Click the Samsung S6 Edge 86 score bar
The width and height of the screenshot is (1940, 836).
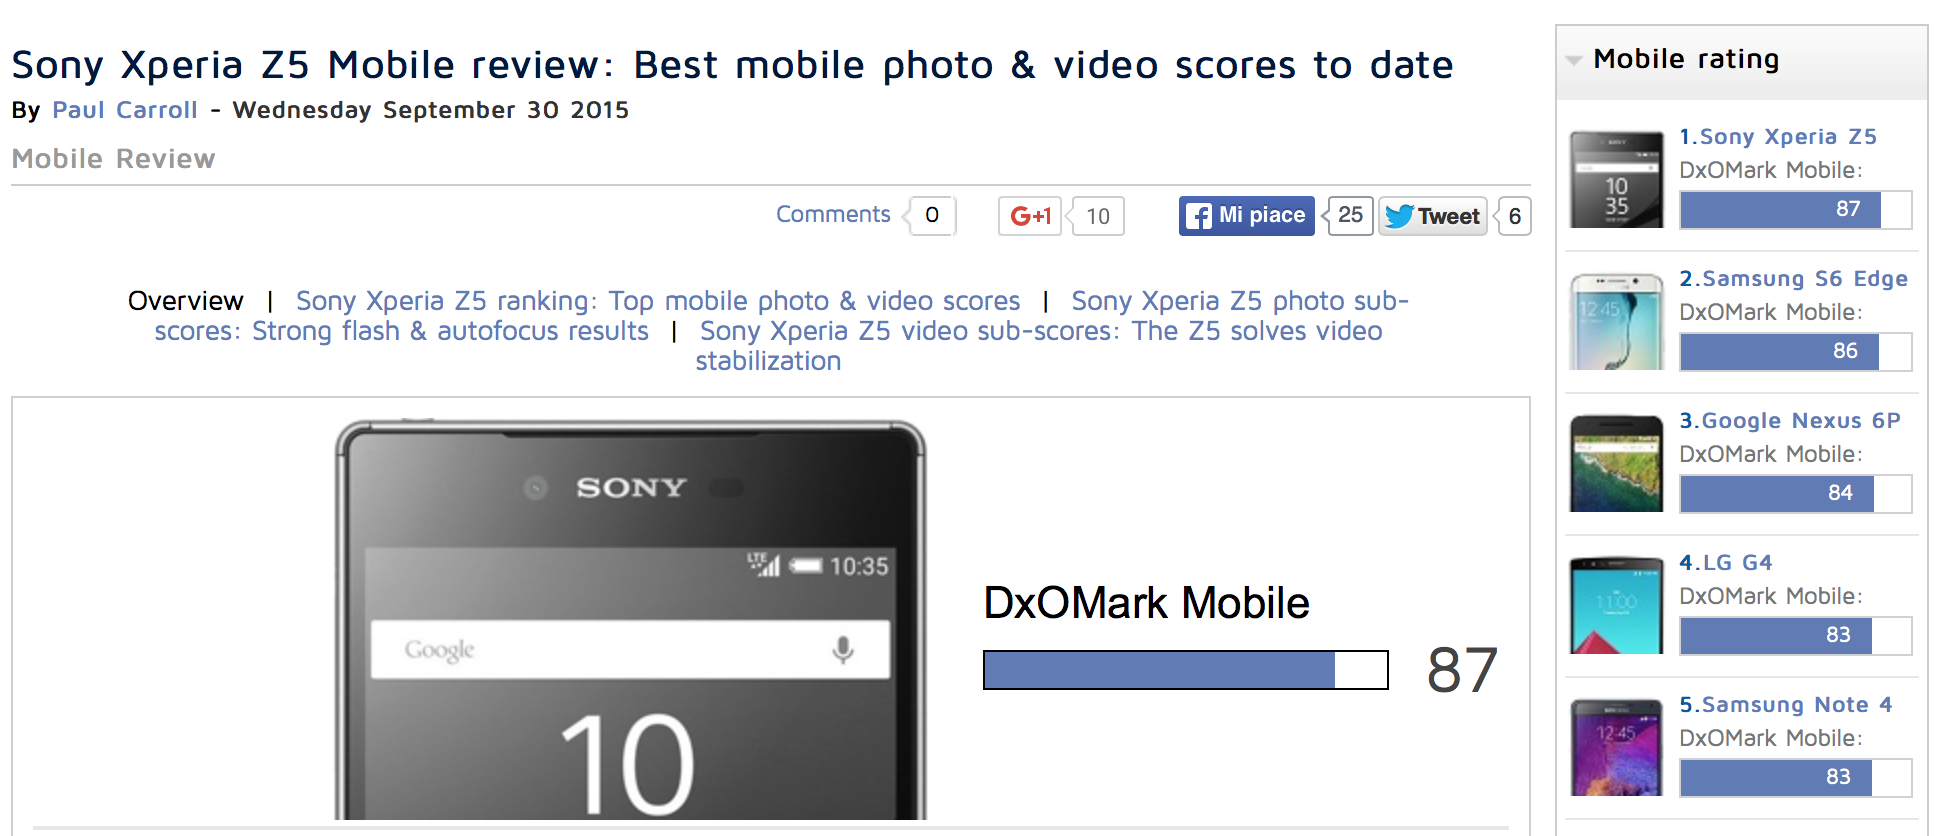pyautogui.click(x=1796, y=352)
